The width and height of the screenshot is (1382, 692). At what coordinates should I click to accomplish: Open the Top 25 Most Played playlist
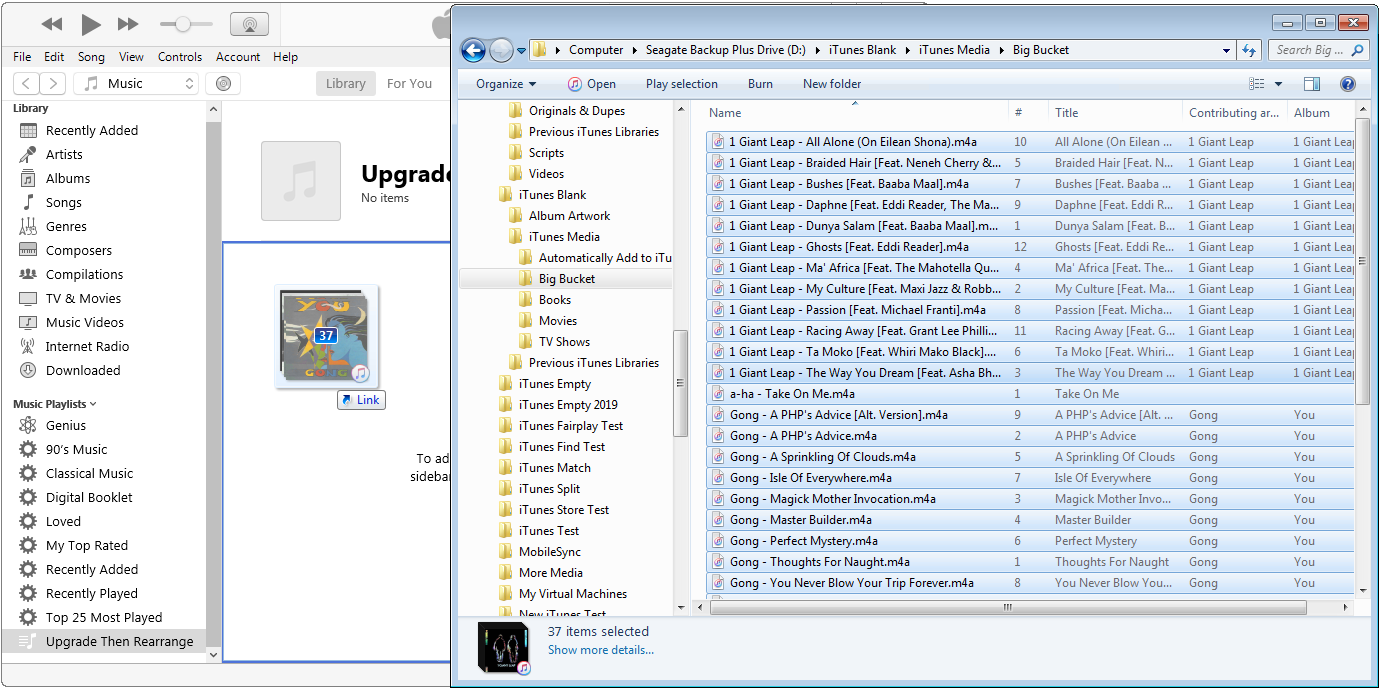coord(104,618)
